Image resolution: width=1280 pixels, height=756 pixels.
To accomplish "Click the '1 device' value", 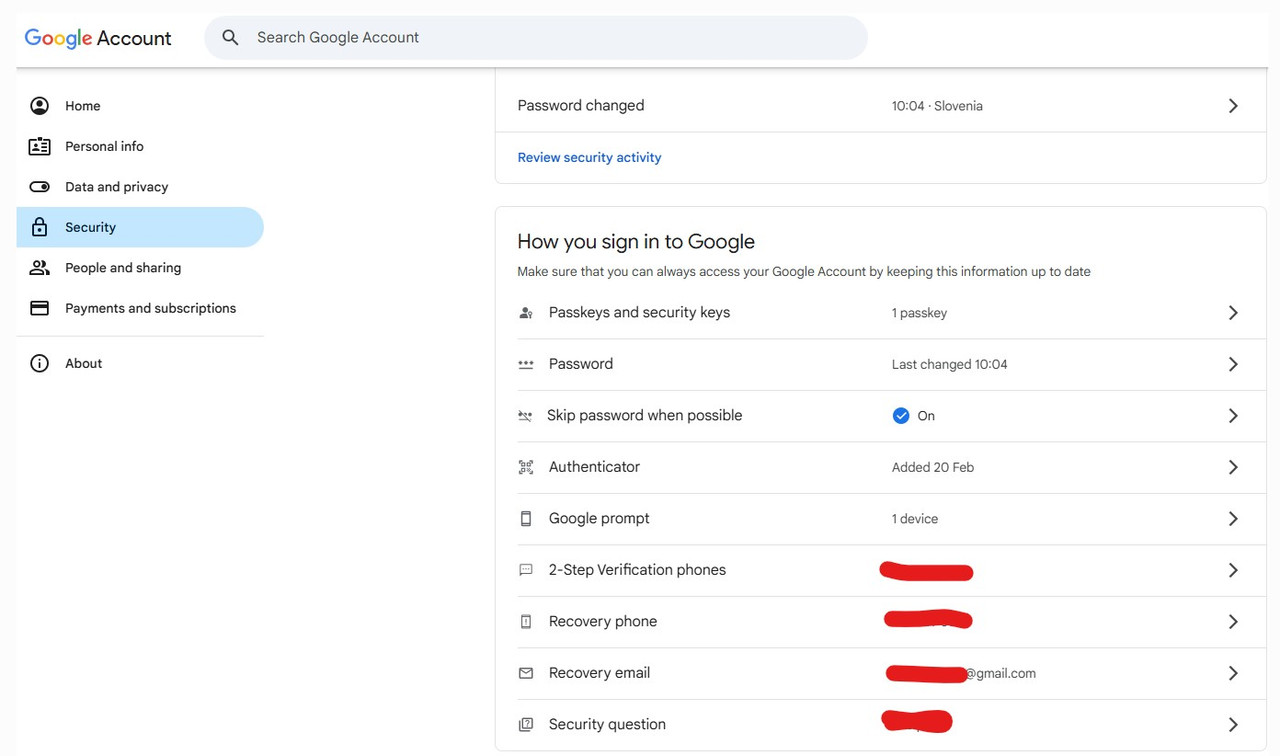I will coord(915,519).
